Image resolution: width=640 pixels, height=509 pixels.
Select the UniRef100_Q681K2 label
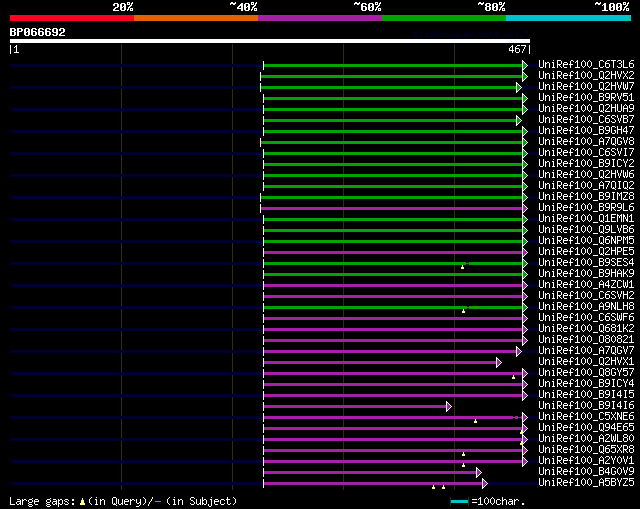coord(586,329)
